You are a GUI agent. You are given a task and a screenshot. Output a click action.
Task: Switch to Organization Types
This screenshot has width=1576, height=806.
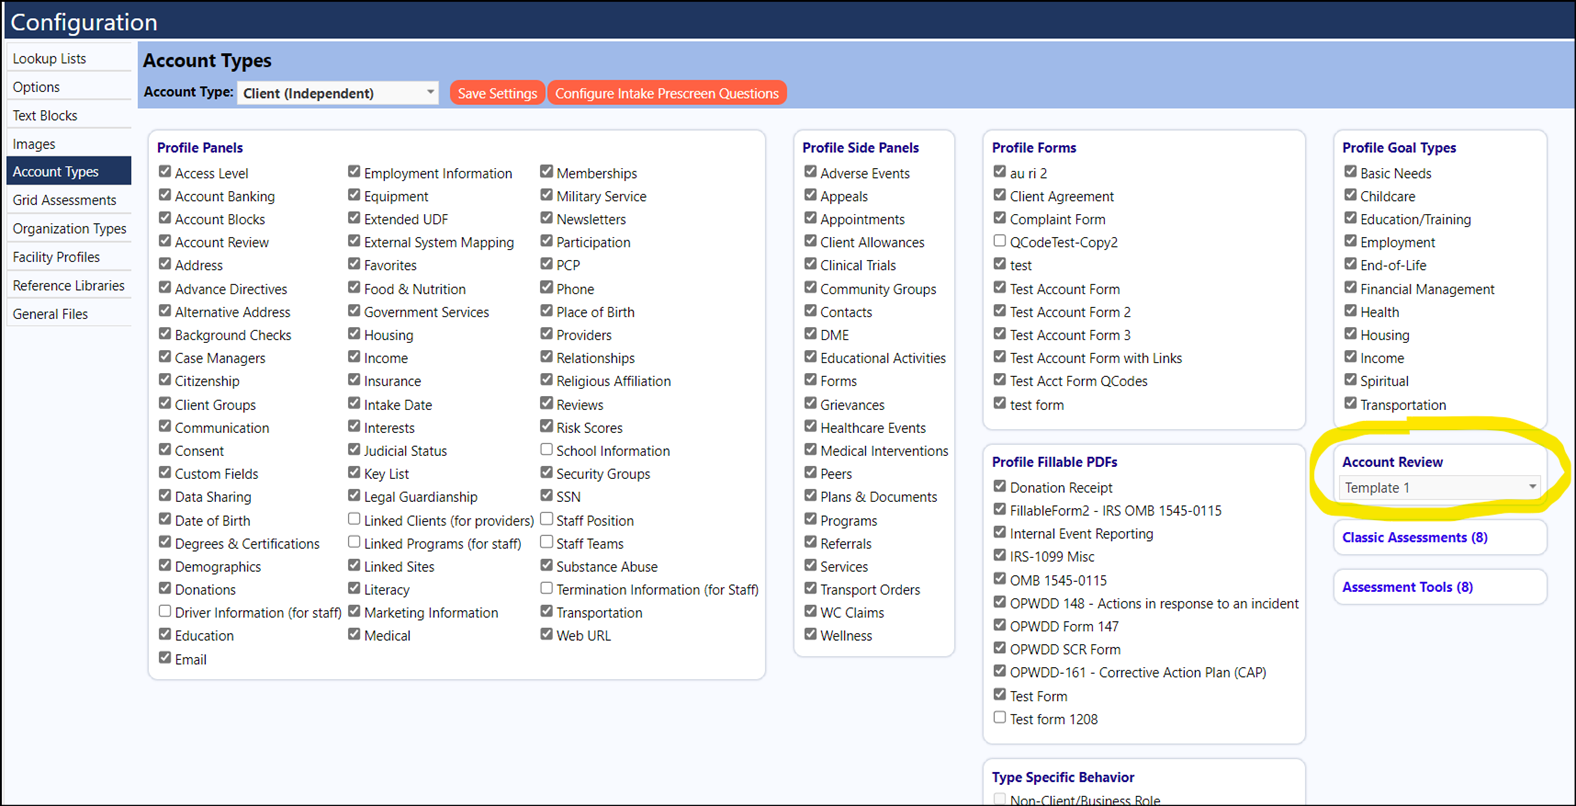(x=69, y=228)
